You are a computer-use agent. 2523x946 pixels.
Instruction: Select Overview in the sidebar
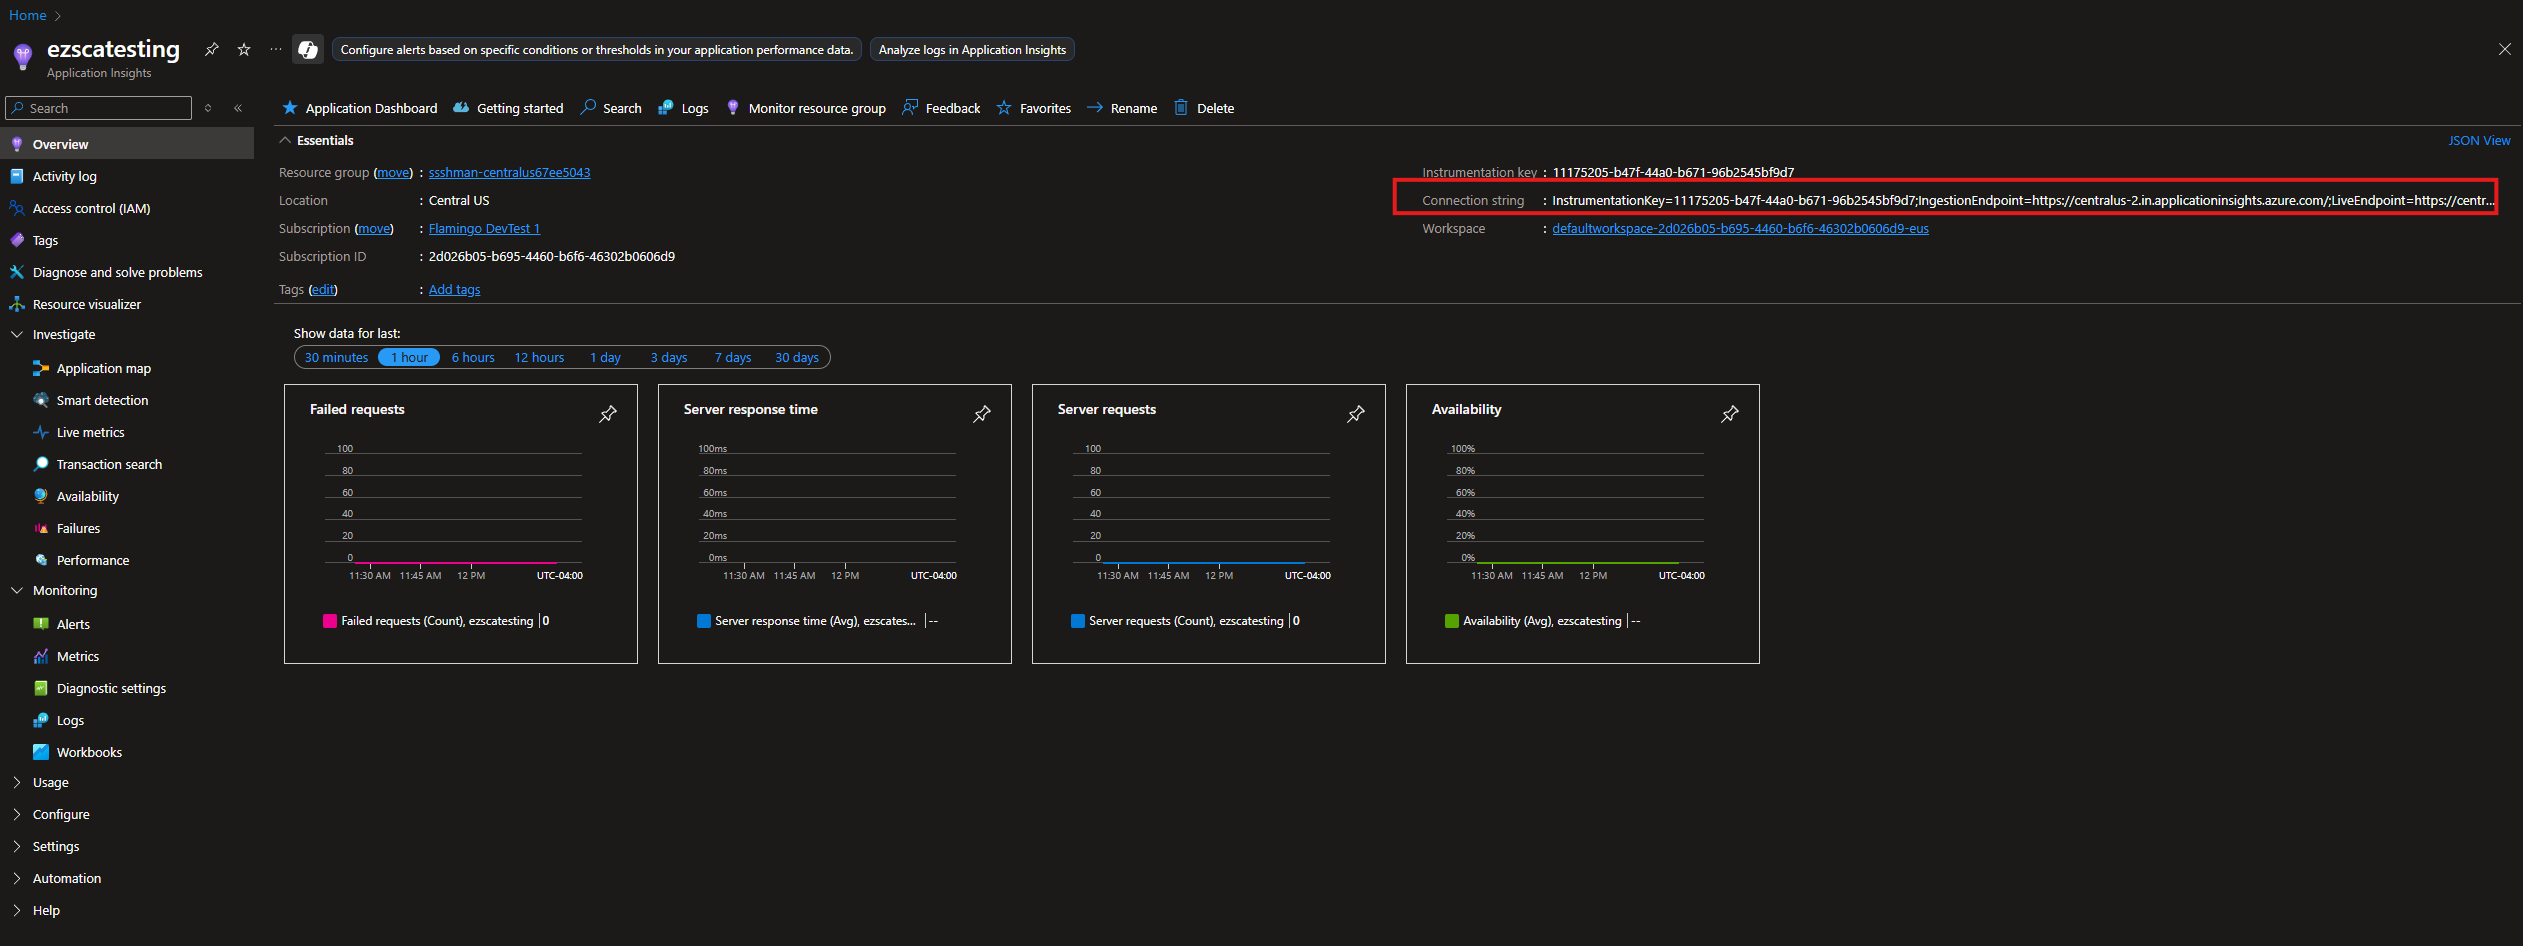(x=127, y=144)
